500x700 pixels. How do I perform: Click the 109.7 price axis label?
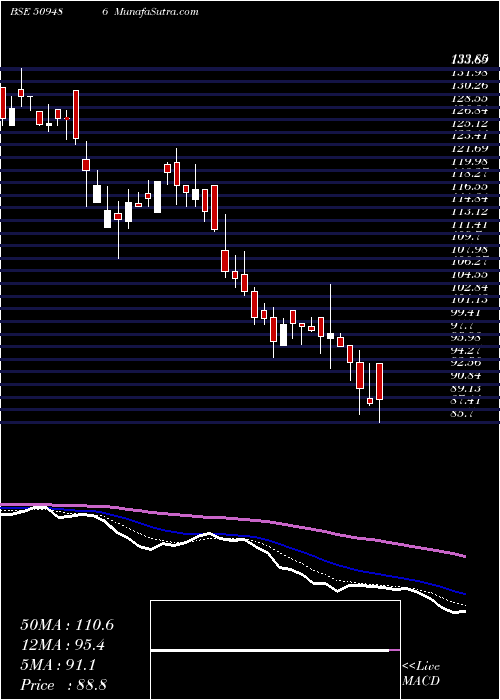coord(466,238)
